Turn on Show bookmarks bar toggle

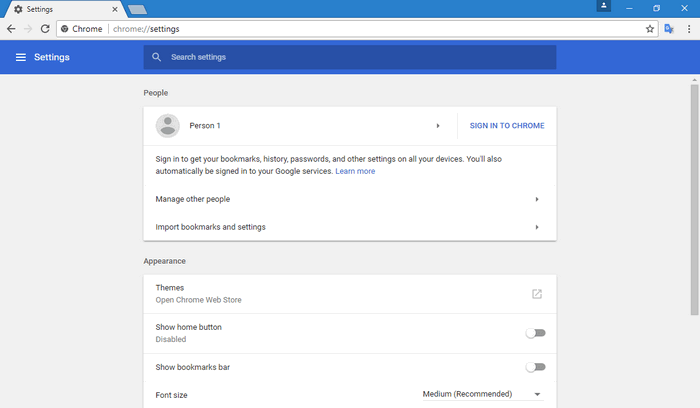(535, 367)
